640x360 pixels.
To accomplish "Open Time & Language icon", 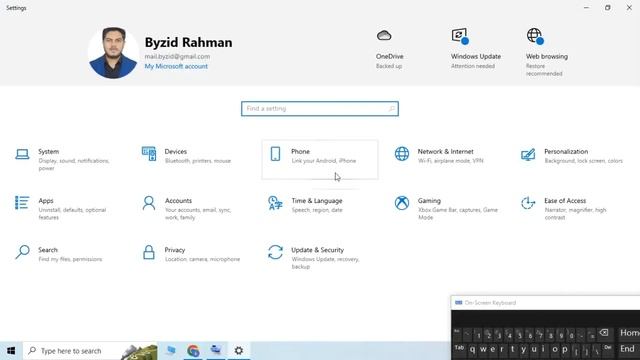I will (x=275, y=203).
